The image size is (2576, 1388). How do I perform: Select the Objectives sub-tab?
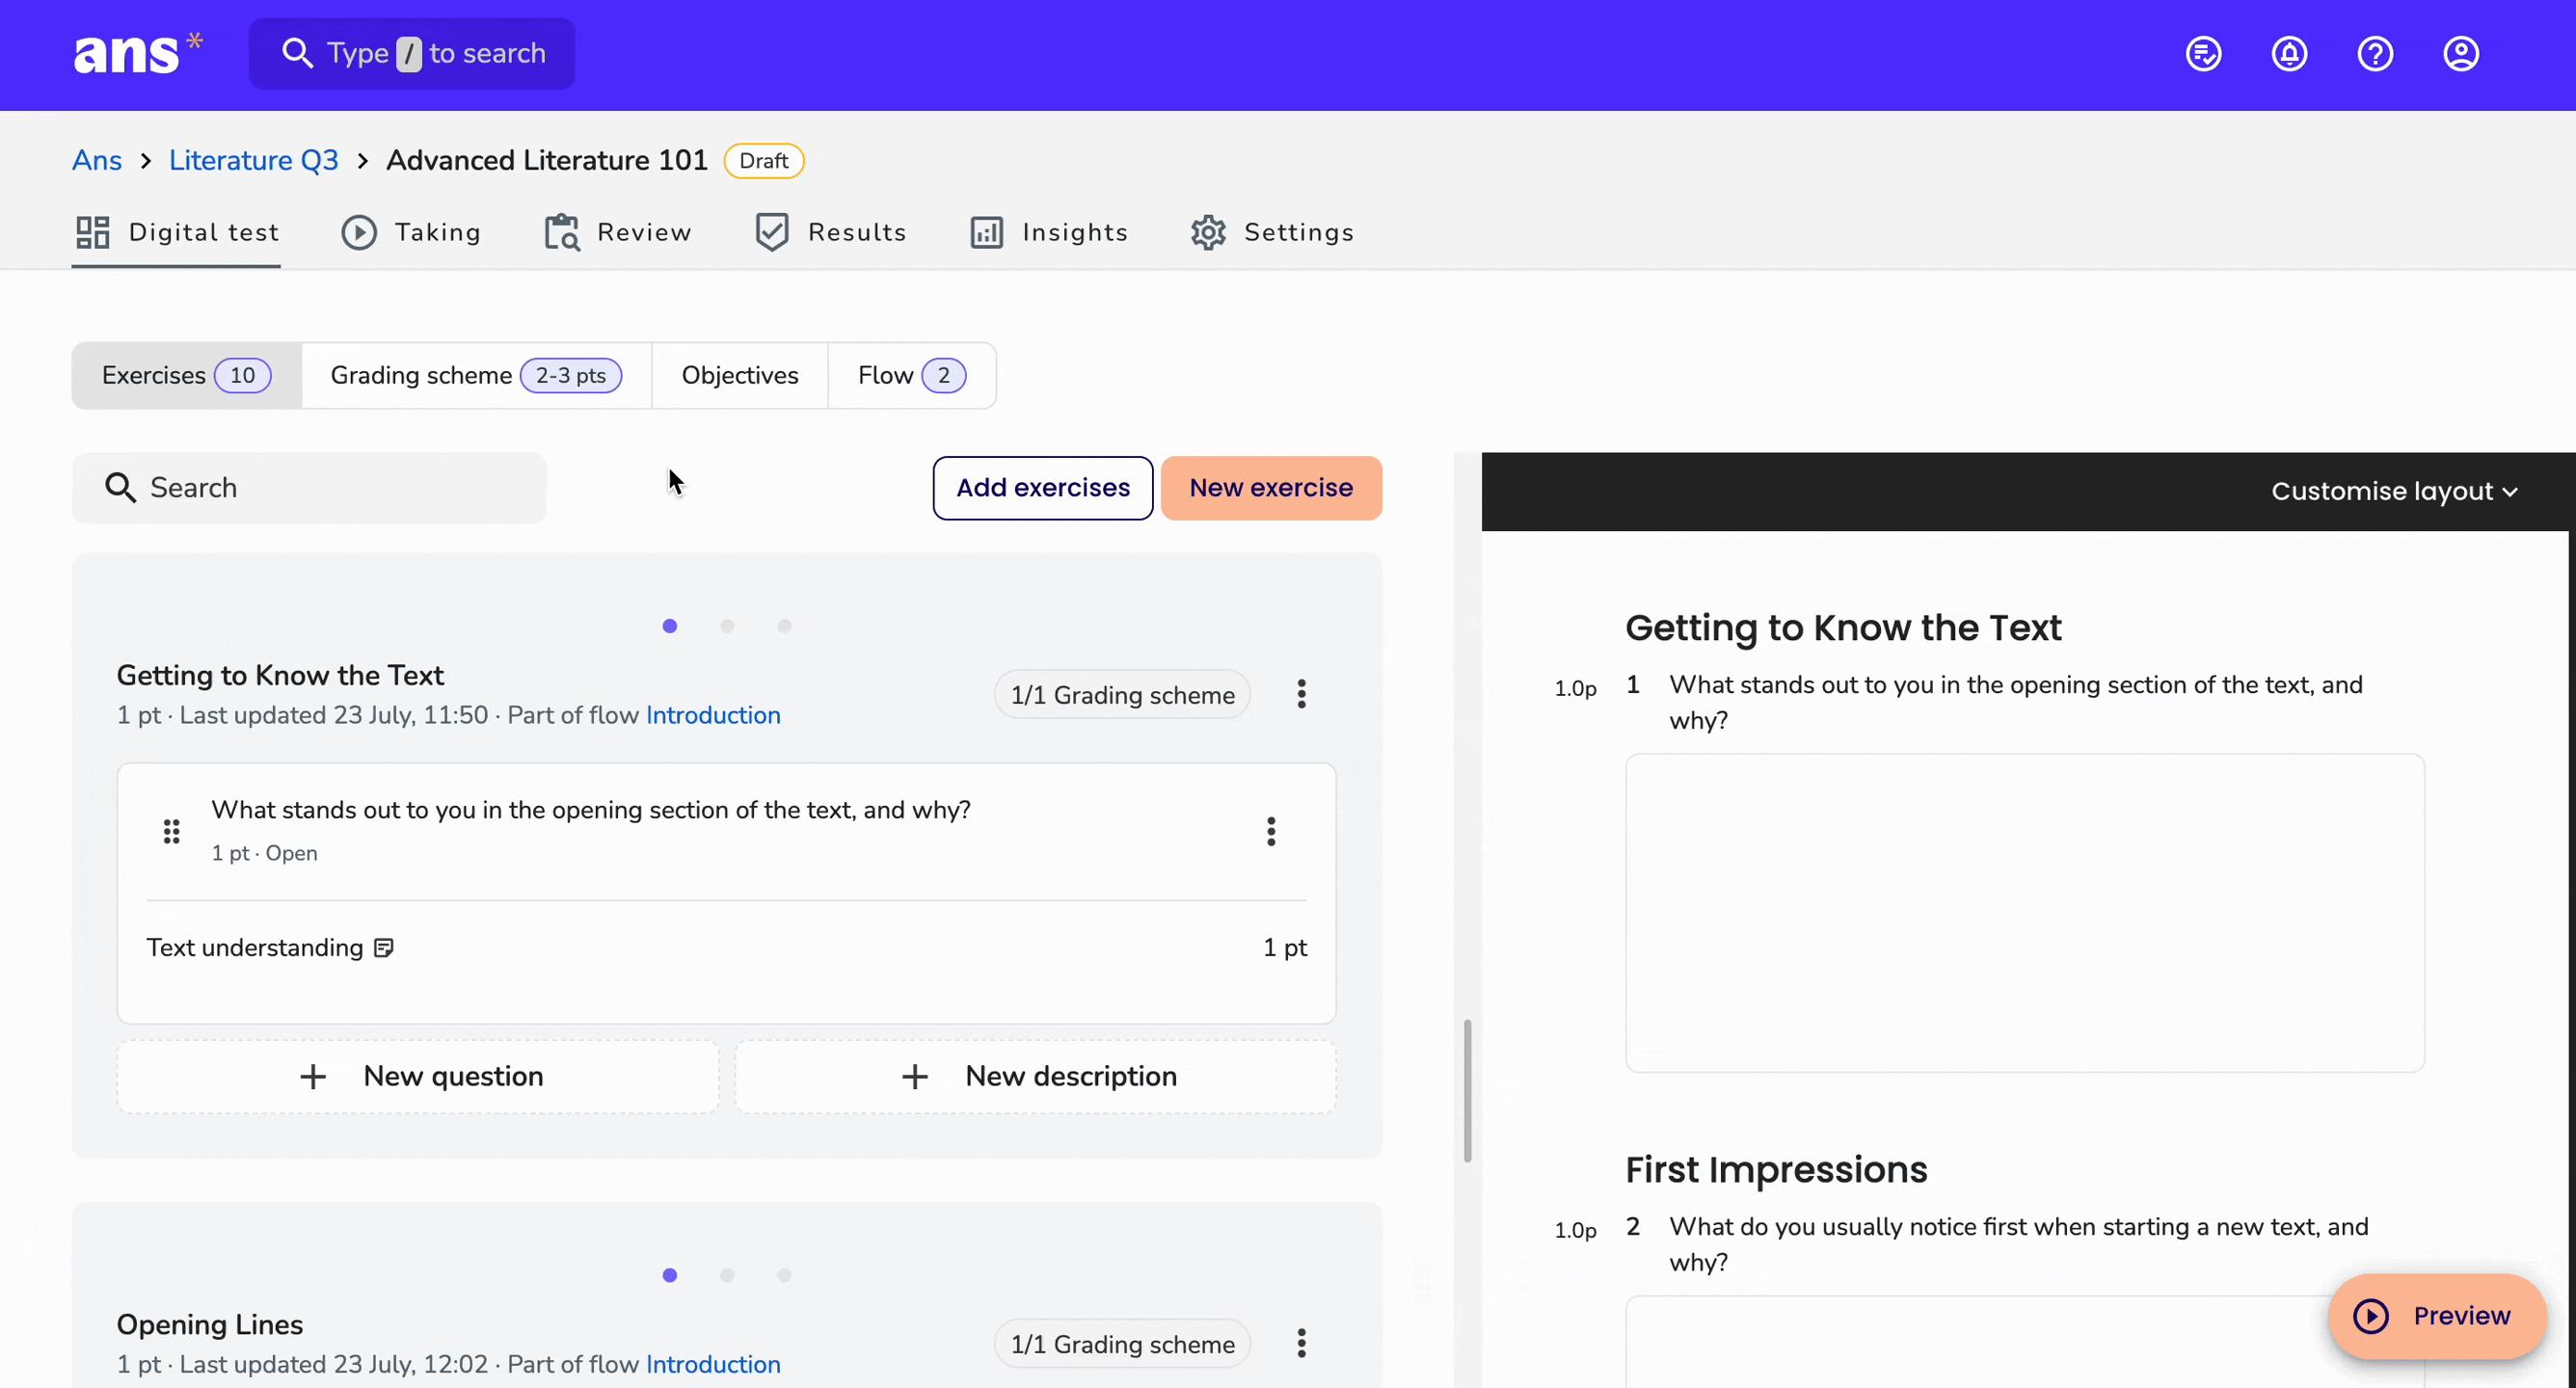[x=740, y=375]
